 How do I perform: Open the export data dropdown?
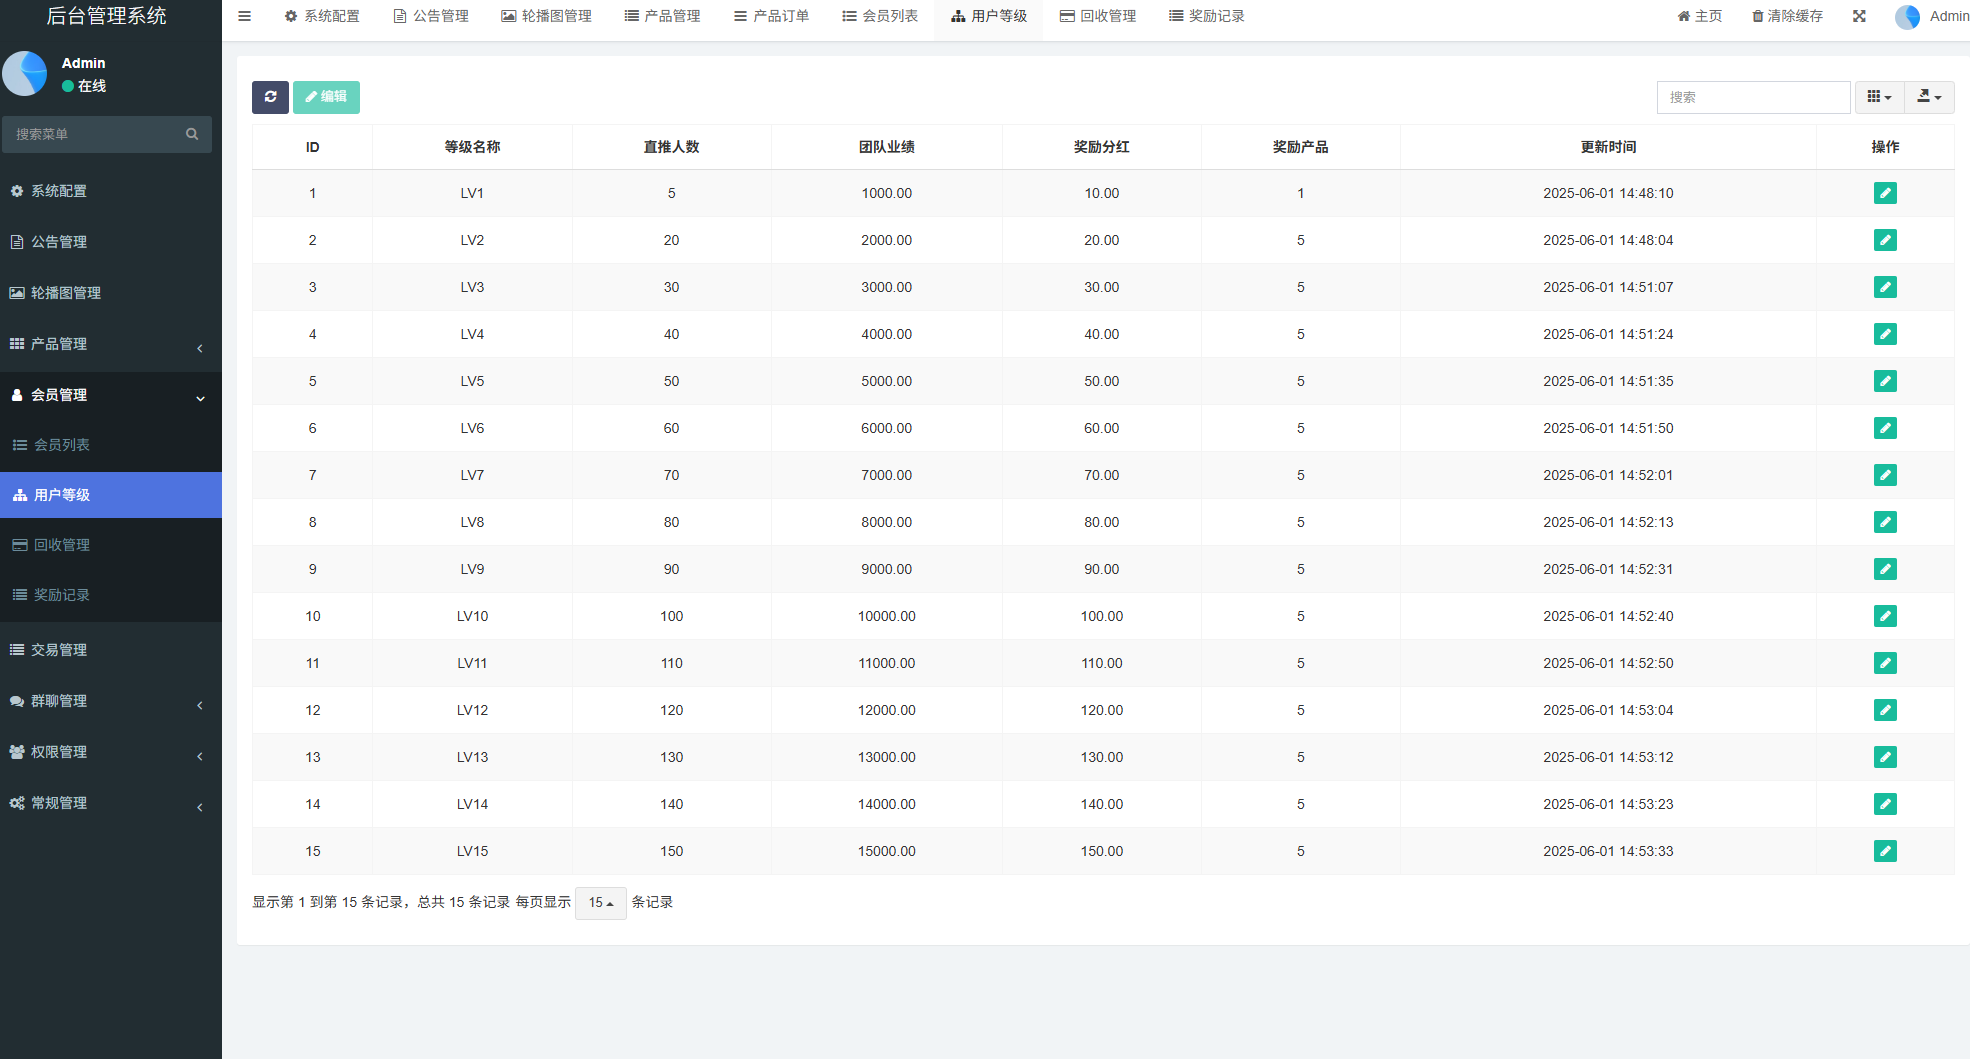(x=1929, y=97)
